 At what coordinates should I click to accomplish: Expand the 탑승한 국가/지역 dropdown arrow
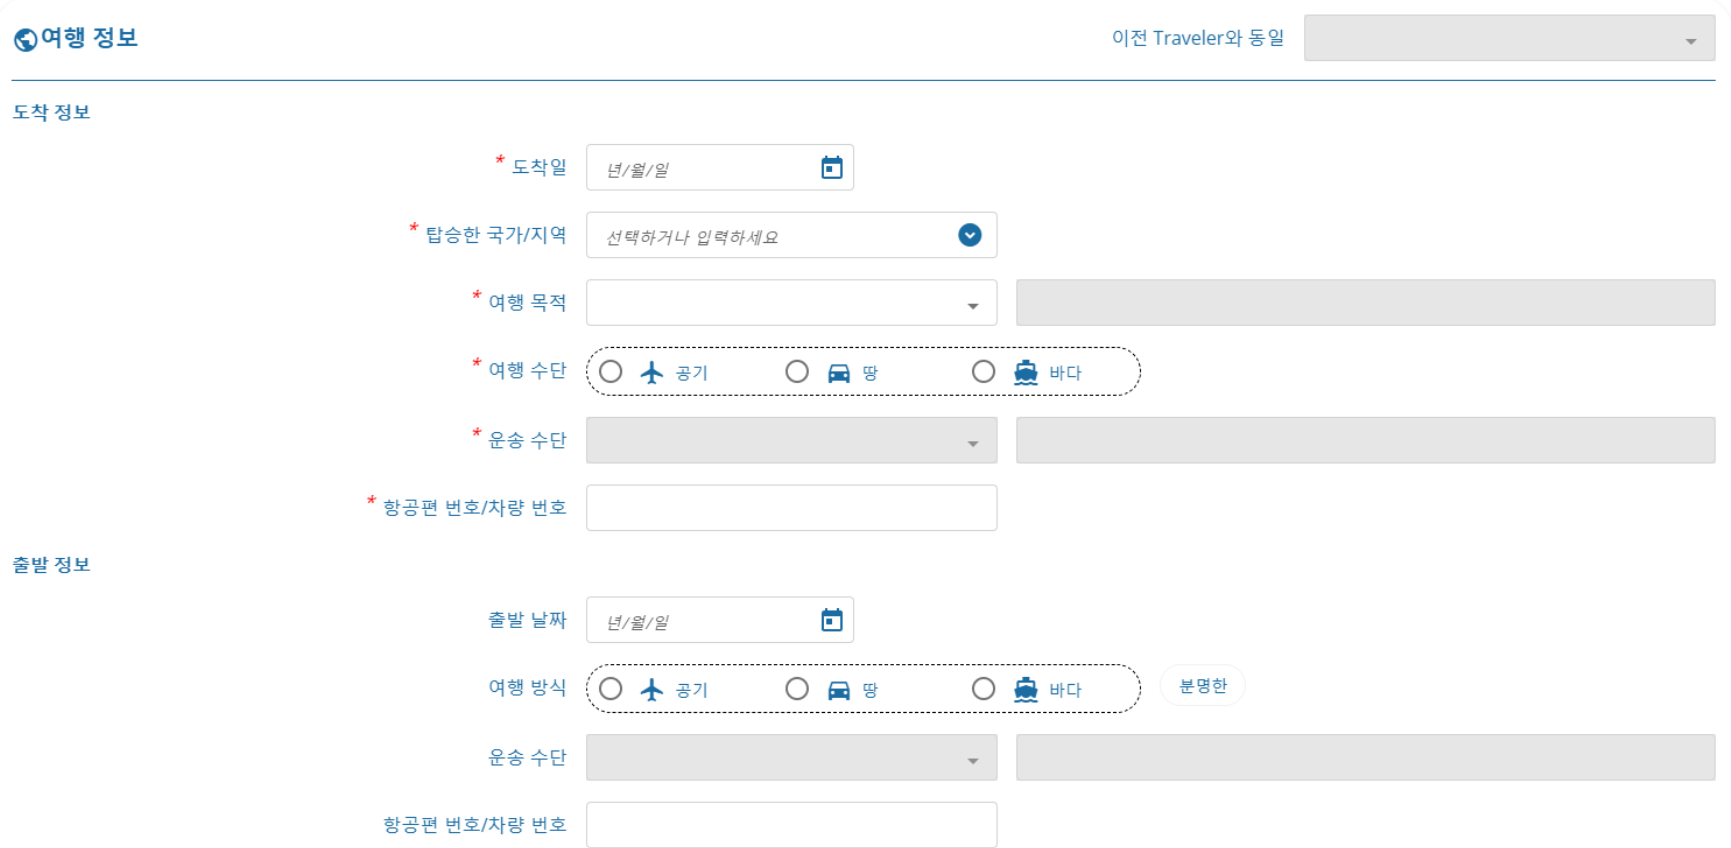coord(969,235)
